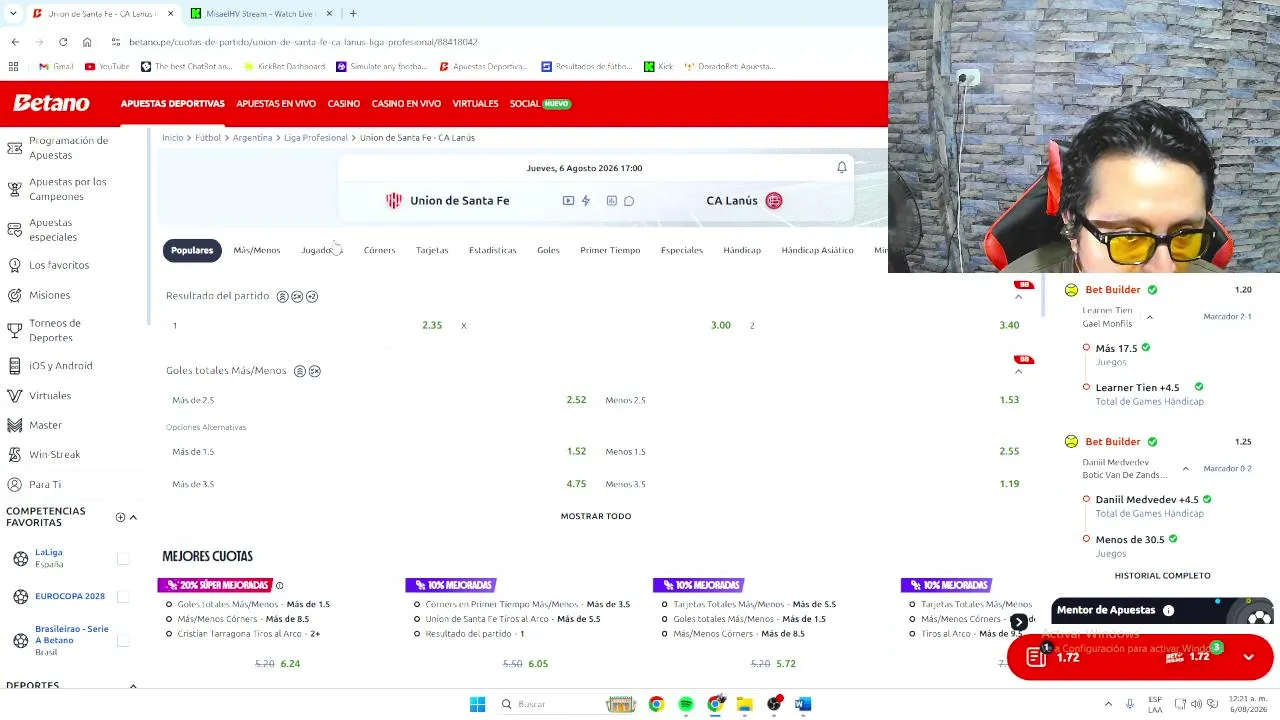Open the live video stream icon in match header
Screen dimensions: 1280x720
click(568, 201)
